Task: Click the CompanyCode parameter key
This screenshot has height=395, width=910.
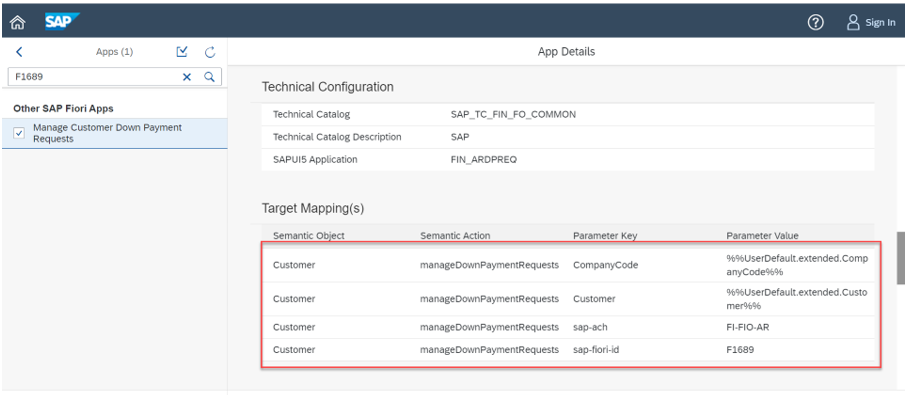Action: 605,265
